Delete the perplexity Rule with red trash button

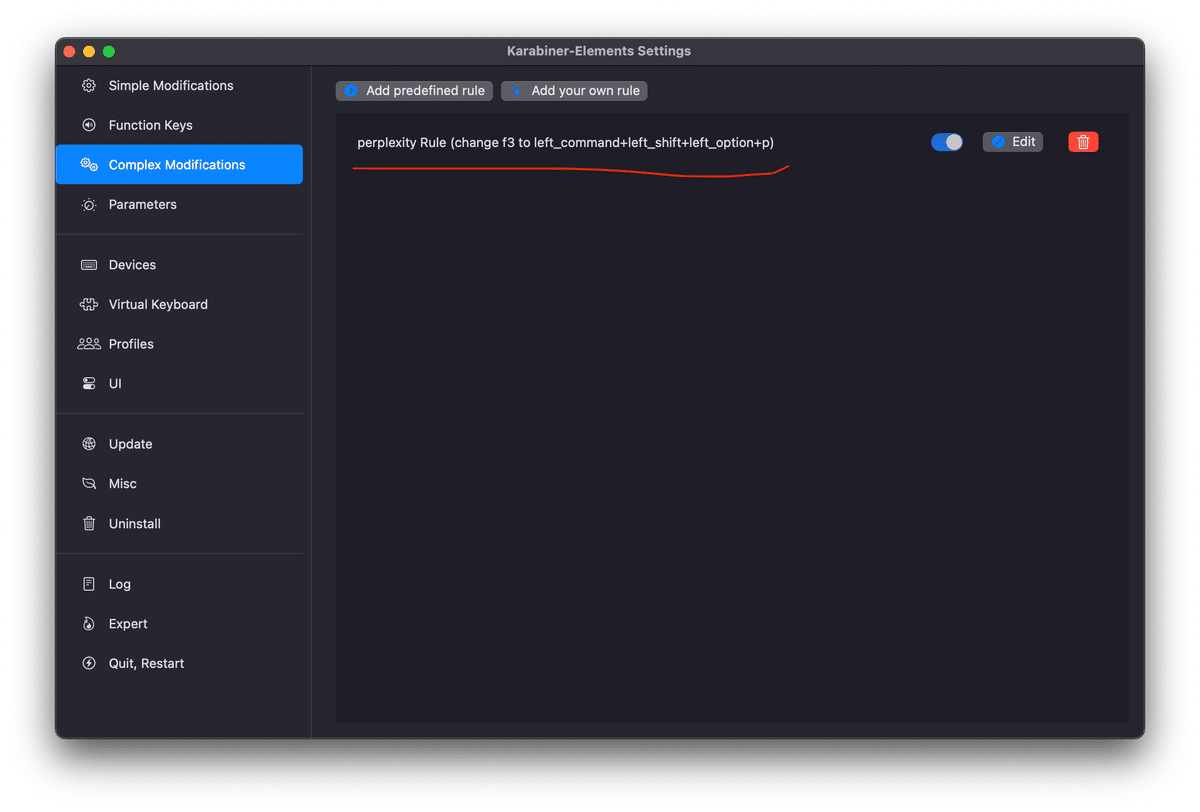1083,142
